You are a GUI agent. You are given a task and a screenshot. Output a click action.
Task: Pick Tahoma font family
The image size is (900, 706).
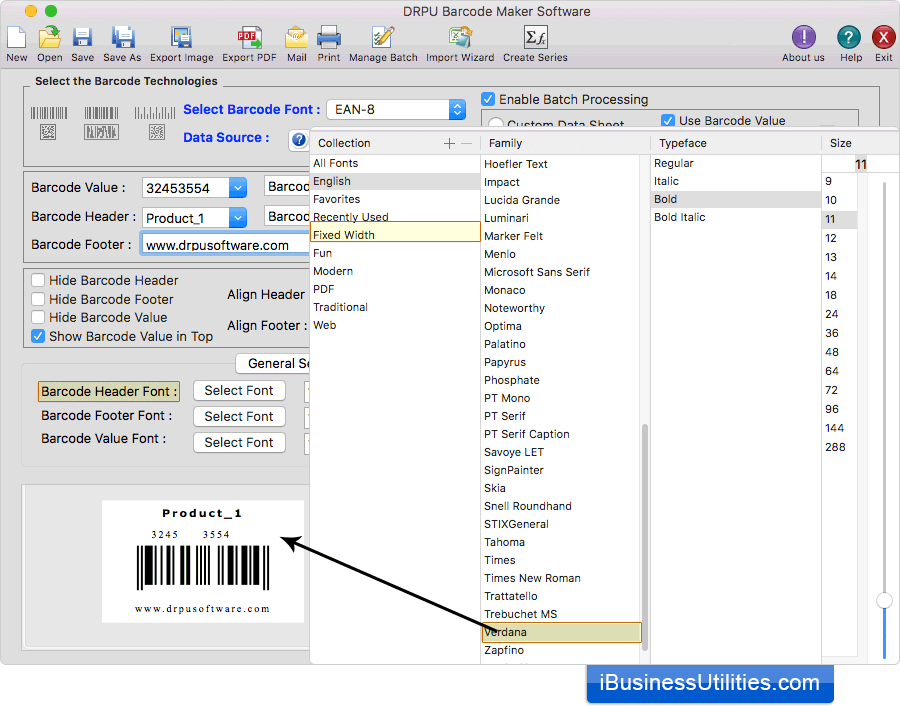560,542
